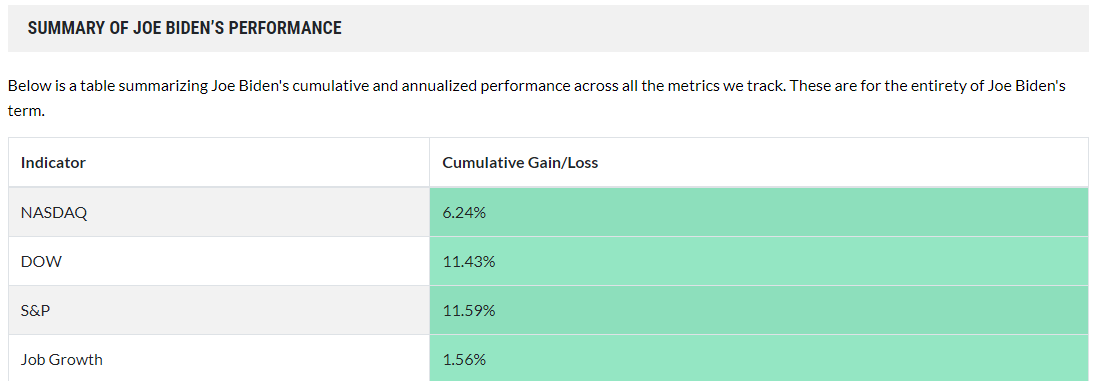Click the Job Growth row label
This screenshot has height=381, width=1093.
pos(61,360)
